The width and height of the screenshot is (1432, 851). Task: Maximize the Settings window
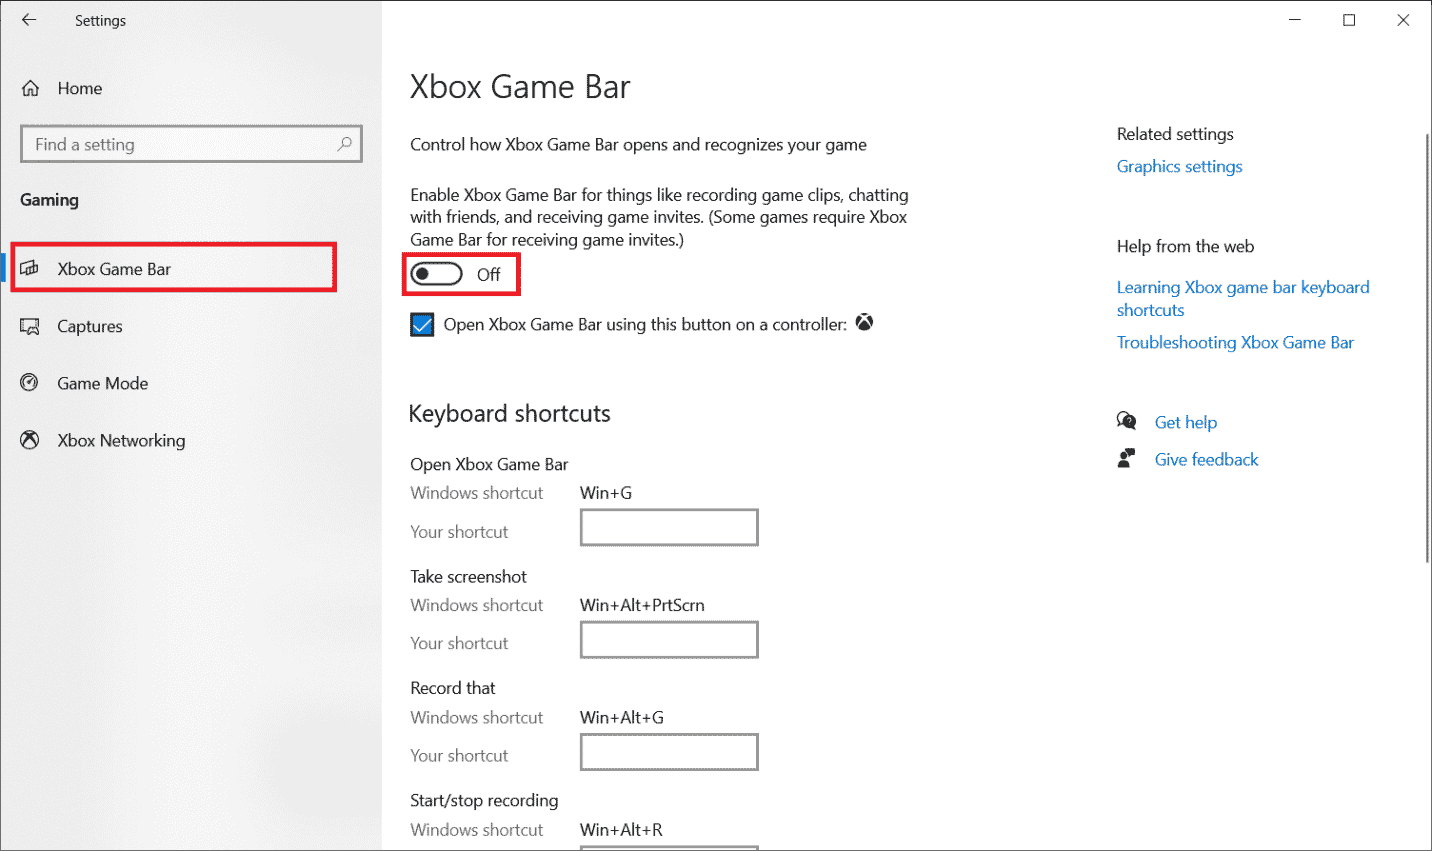click(x=1349, y=20)
